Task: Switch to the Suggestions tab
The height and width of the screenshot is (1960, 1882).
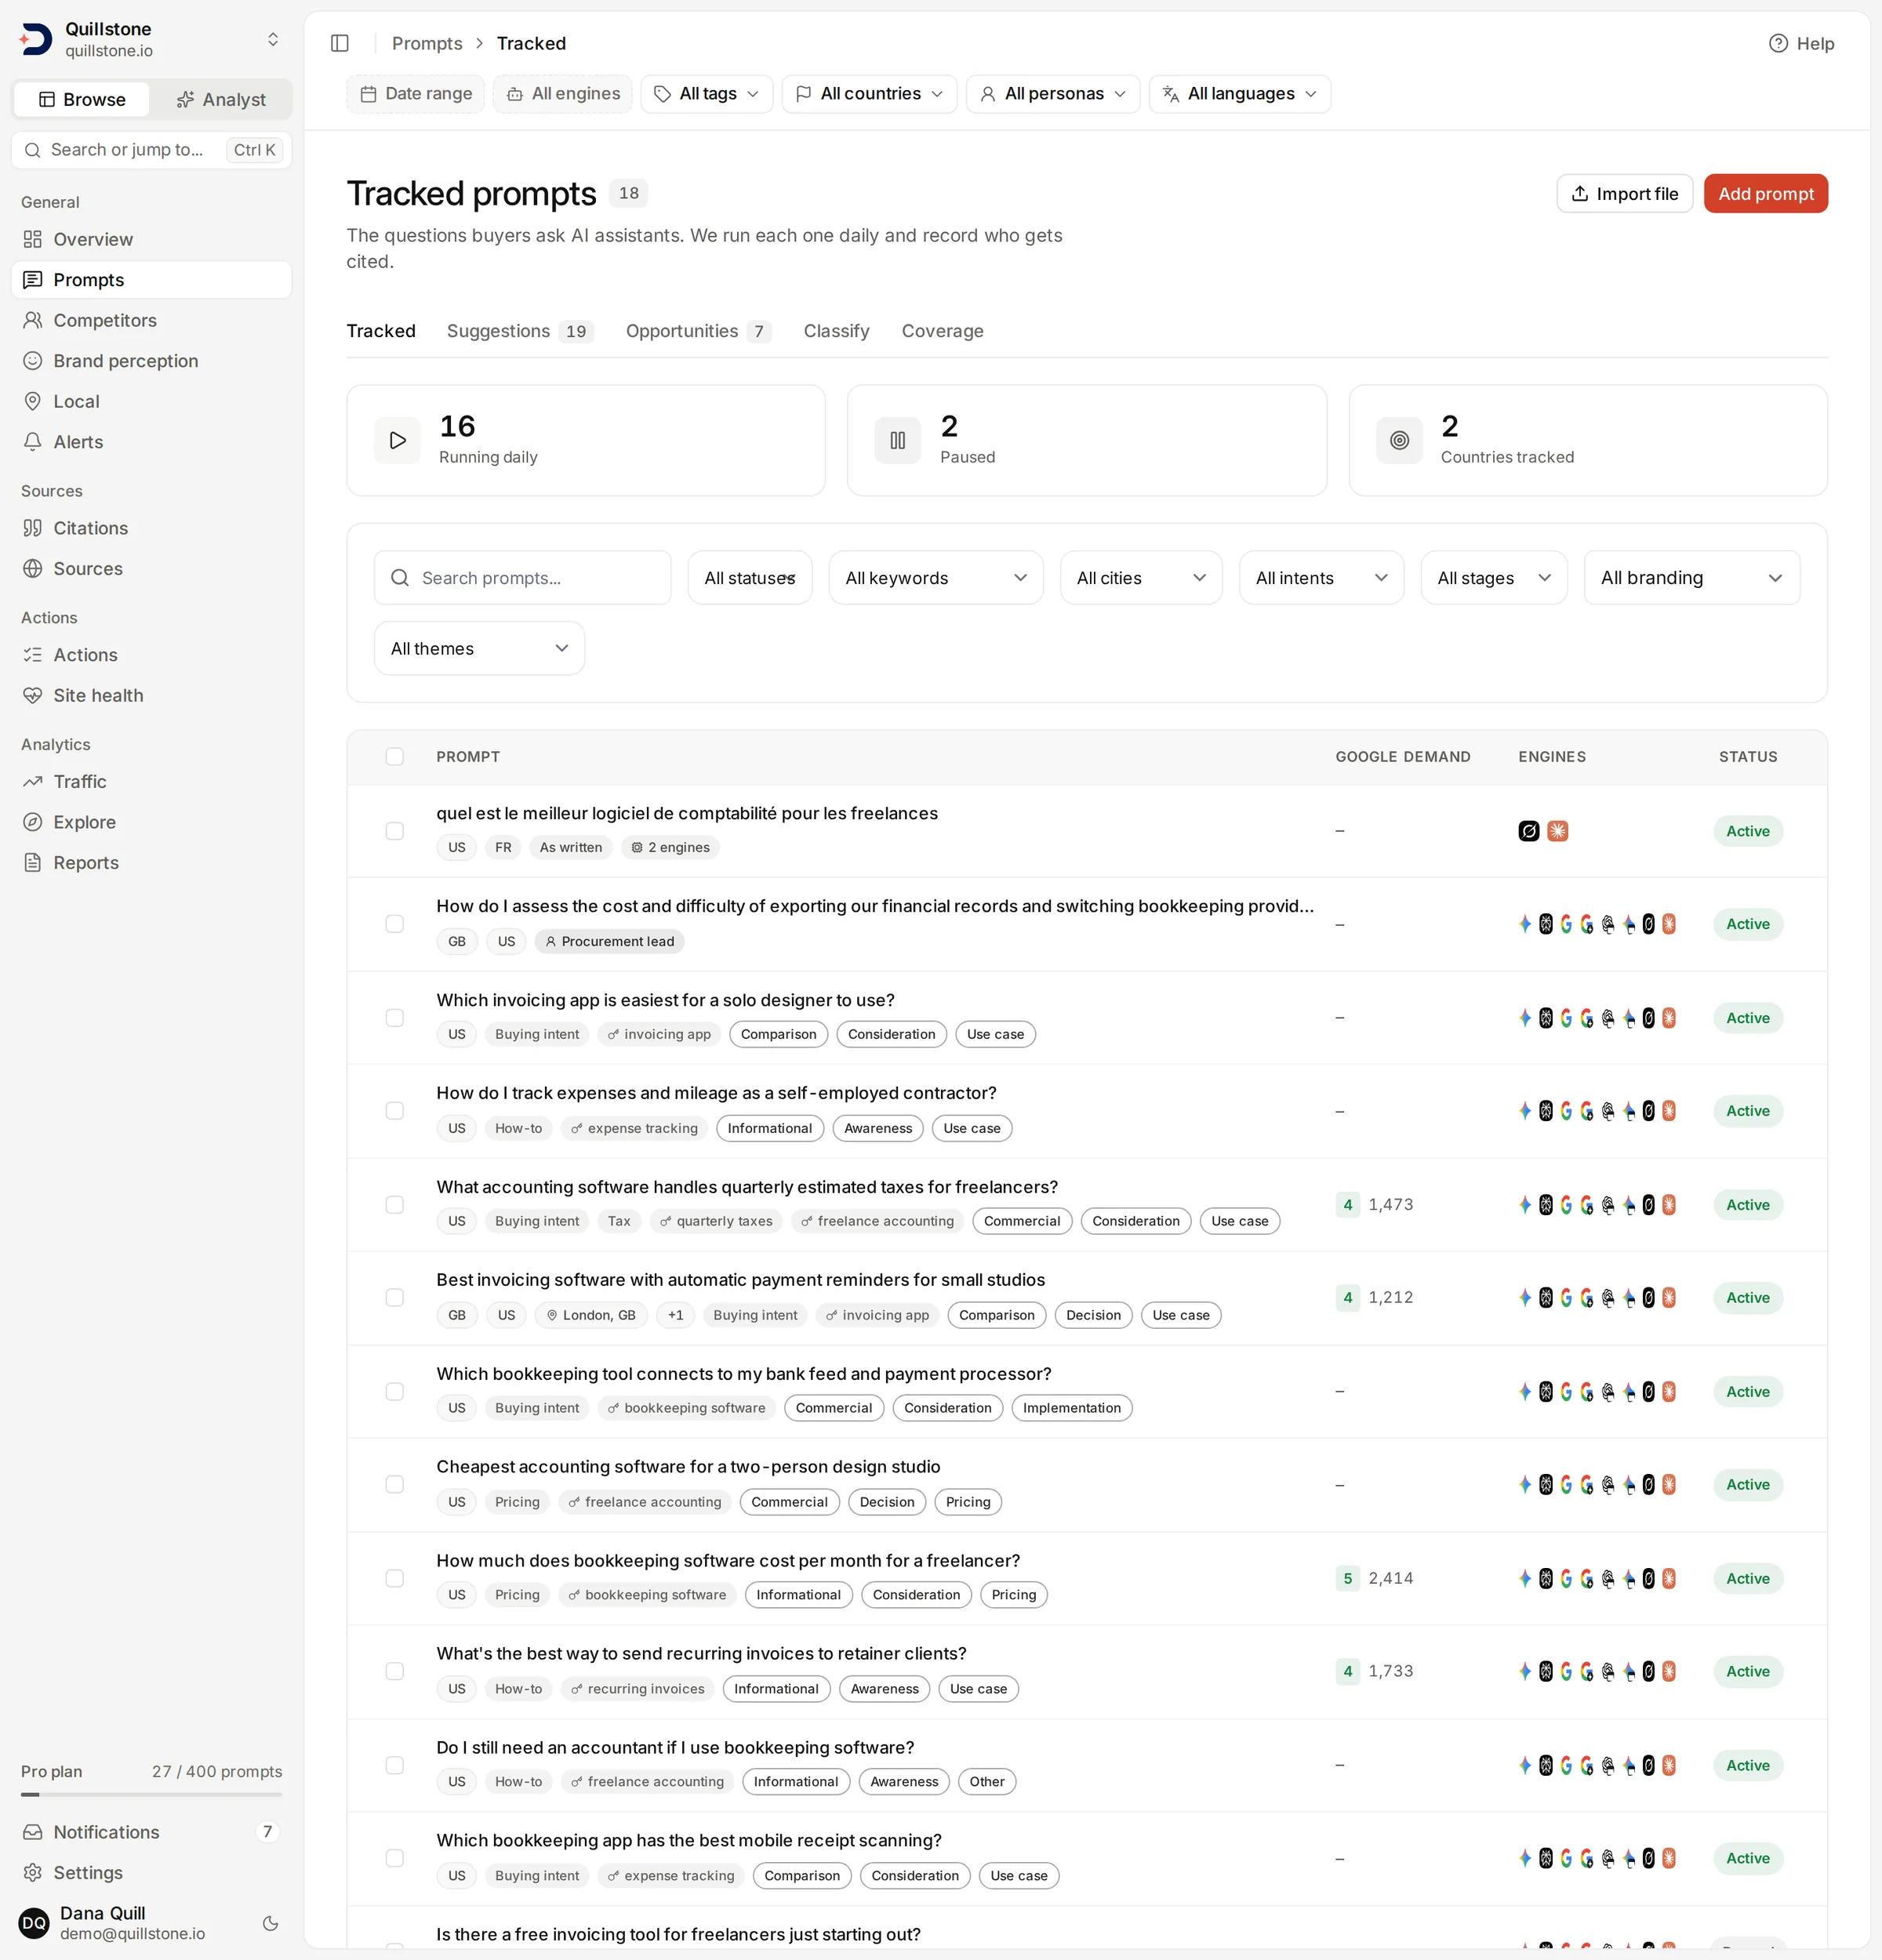Action: 520,331
